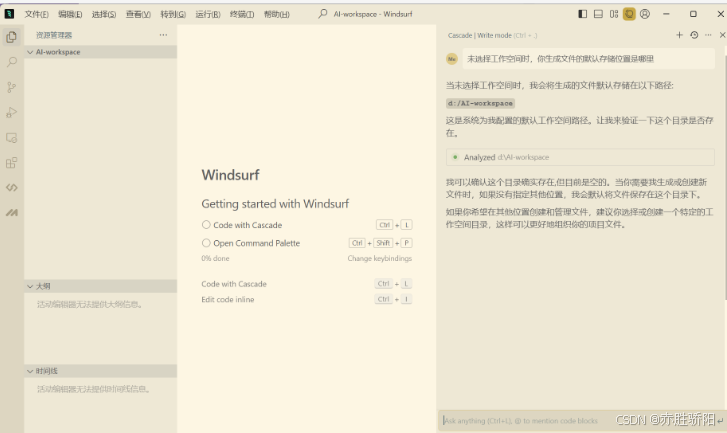Click the Code with Cascade shortcut row
Viewport: 727px width, 433px height.
(306, 284)
